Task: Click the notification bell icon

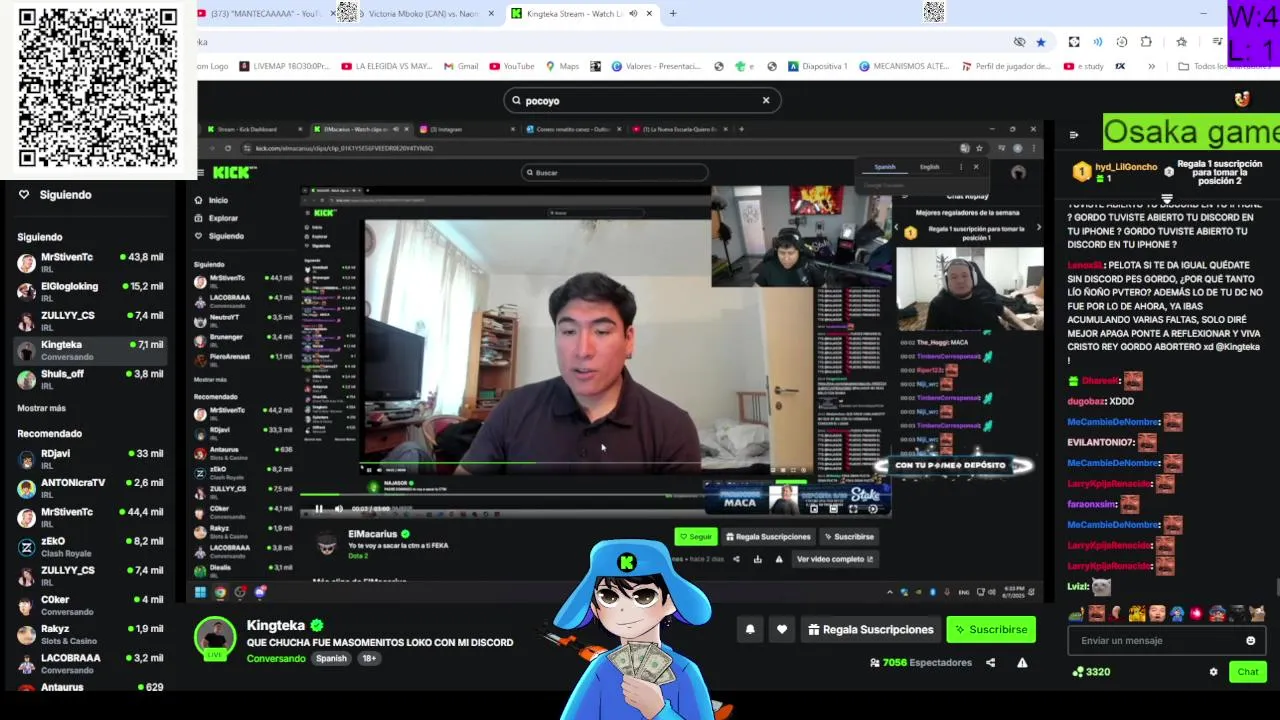Action: [x=750, y=629]
